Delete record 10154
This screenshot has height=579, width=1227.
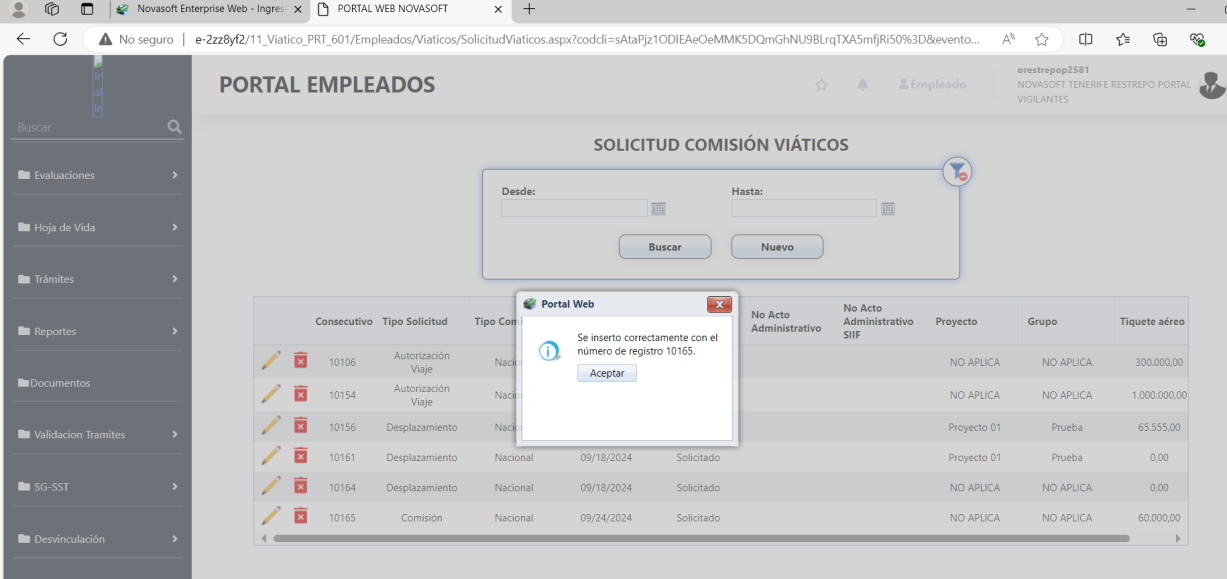[300, 394]
